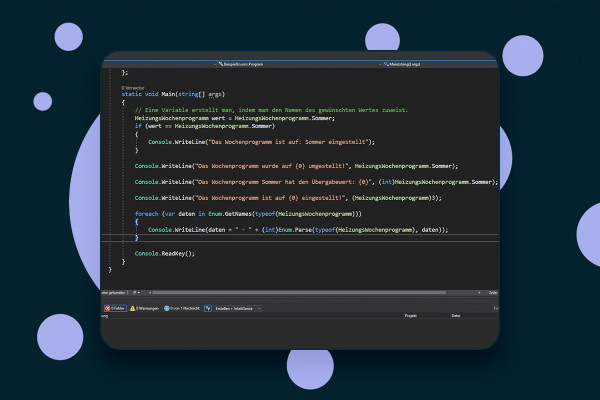The height and width of the screenshot is (400, 600).
Task: Click the Console.ReadKey(); line
Action: point(165,254)
